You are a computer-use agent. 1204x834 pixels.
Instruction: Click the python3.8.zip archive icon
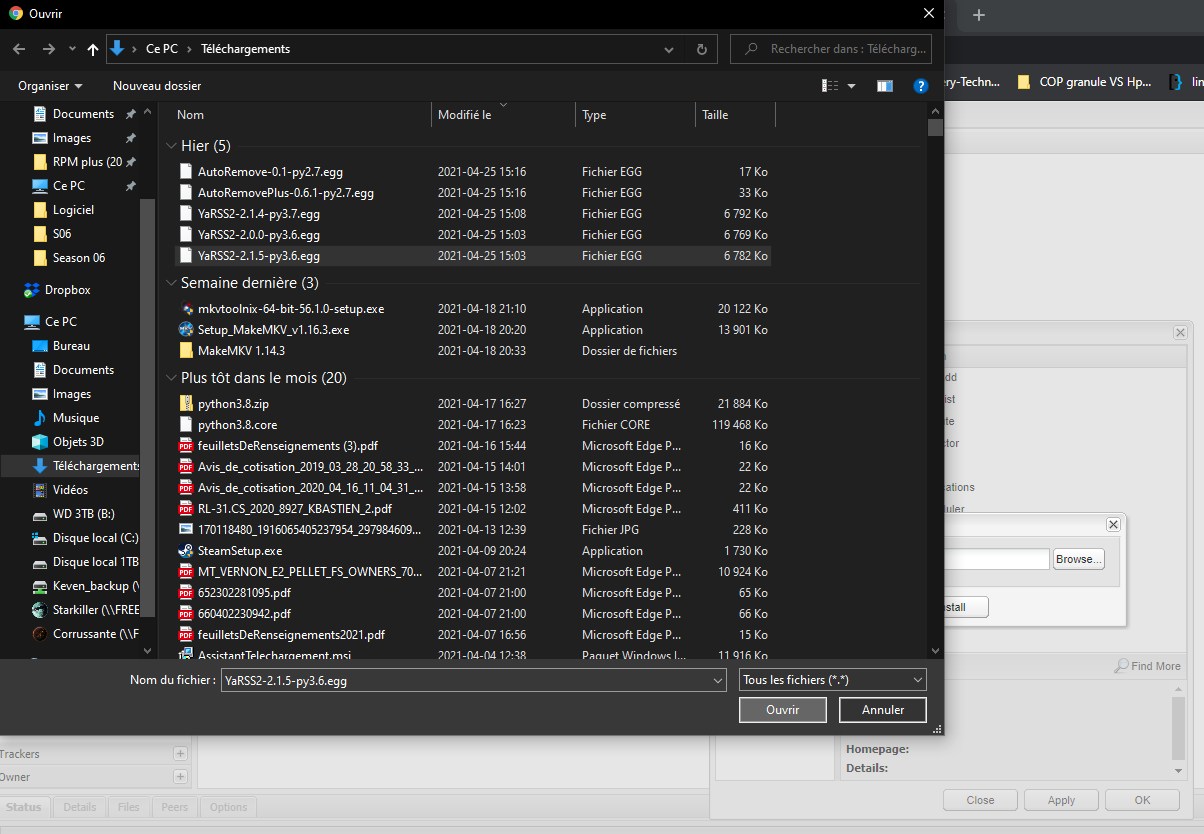coord(186,404)
